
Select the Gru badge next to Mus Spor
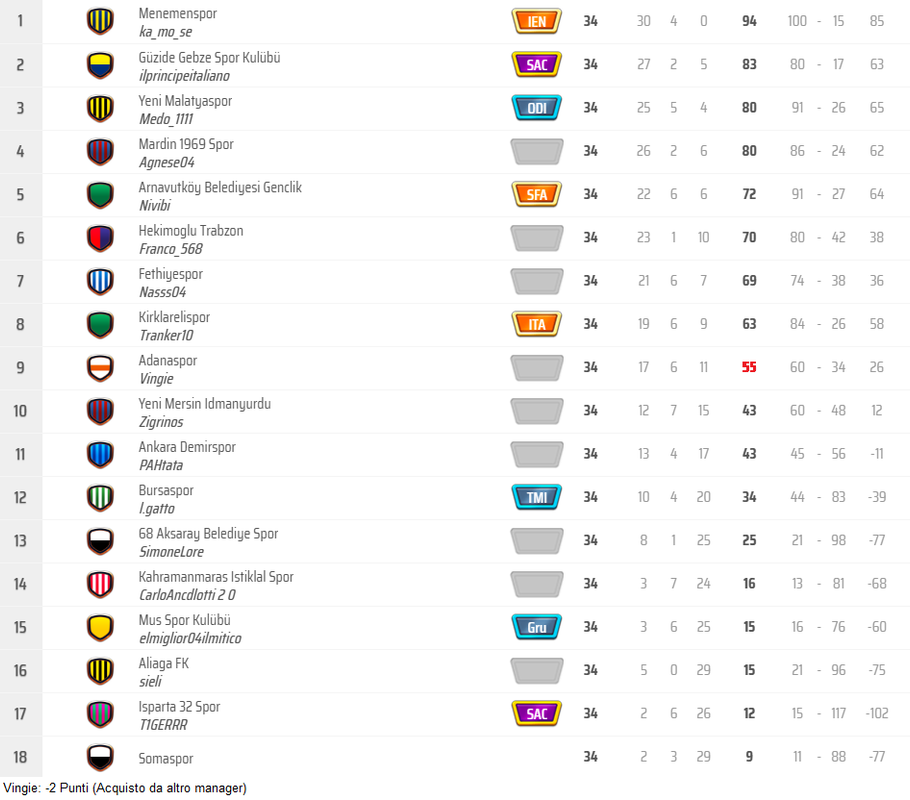pyautogui.click(x=537, y=627)
